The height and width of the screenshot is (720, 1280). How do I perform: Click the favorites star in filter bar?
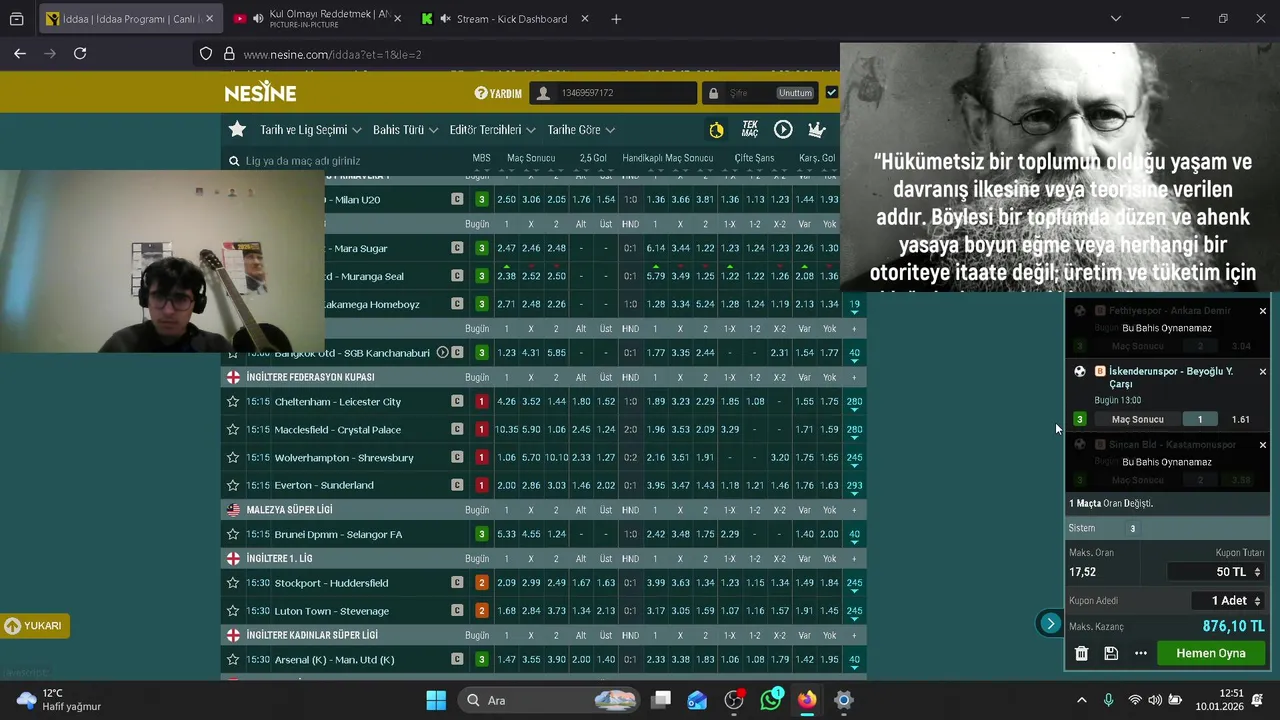point(237,129)
